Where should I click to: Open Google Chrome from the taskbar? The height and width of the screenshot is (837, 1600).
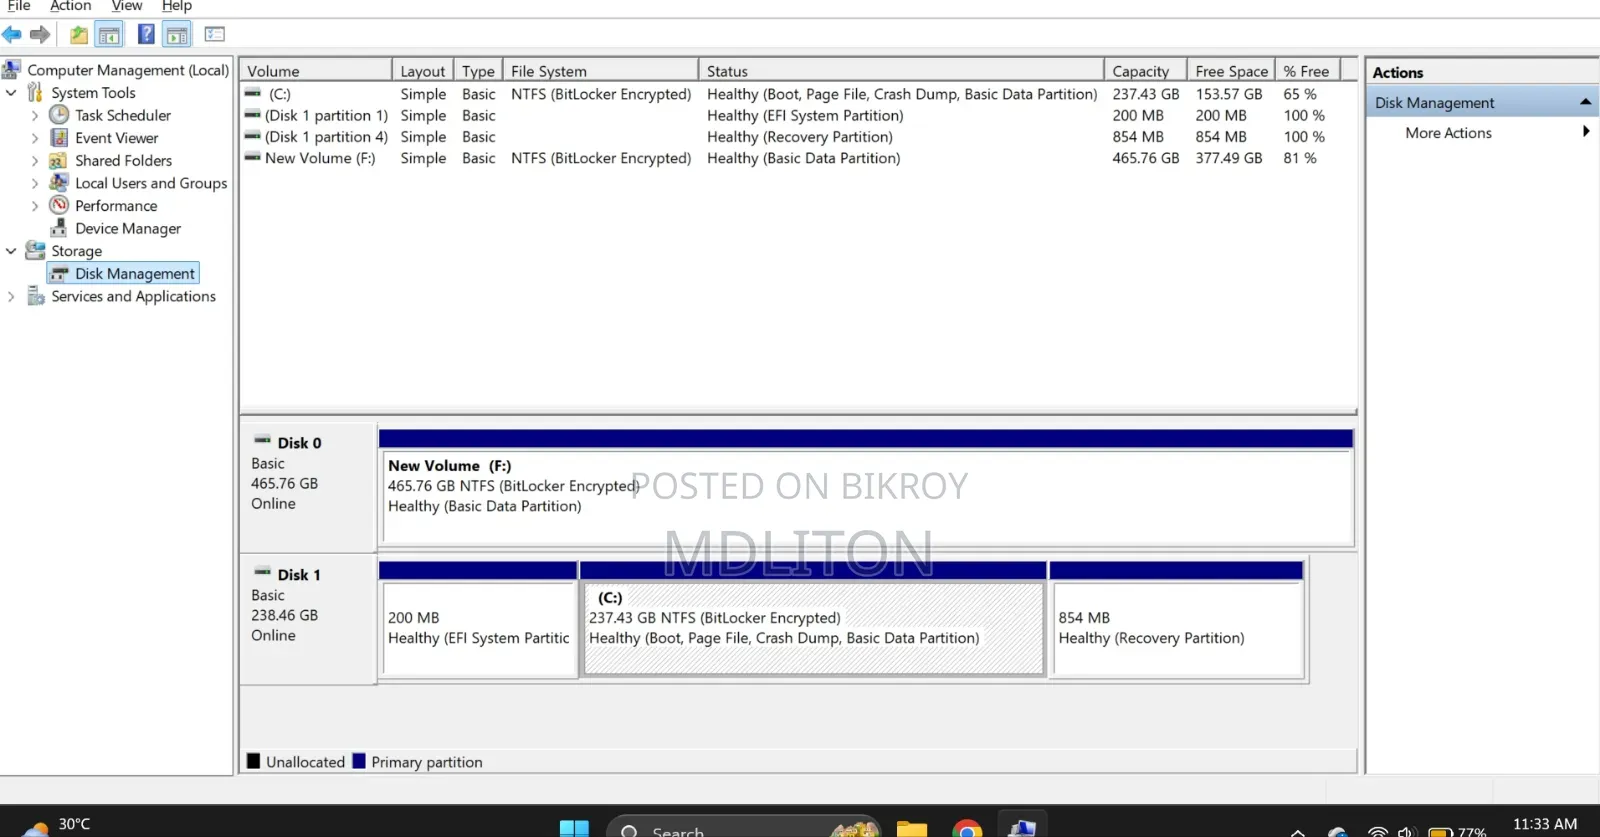coord(967,829)
